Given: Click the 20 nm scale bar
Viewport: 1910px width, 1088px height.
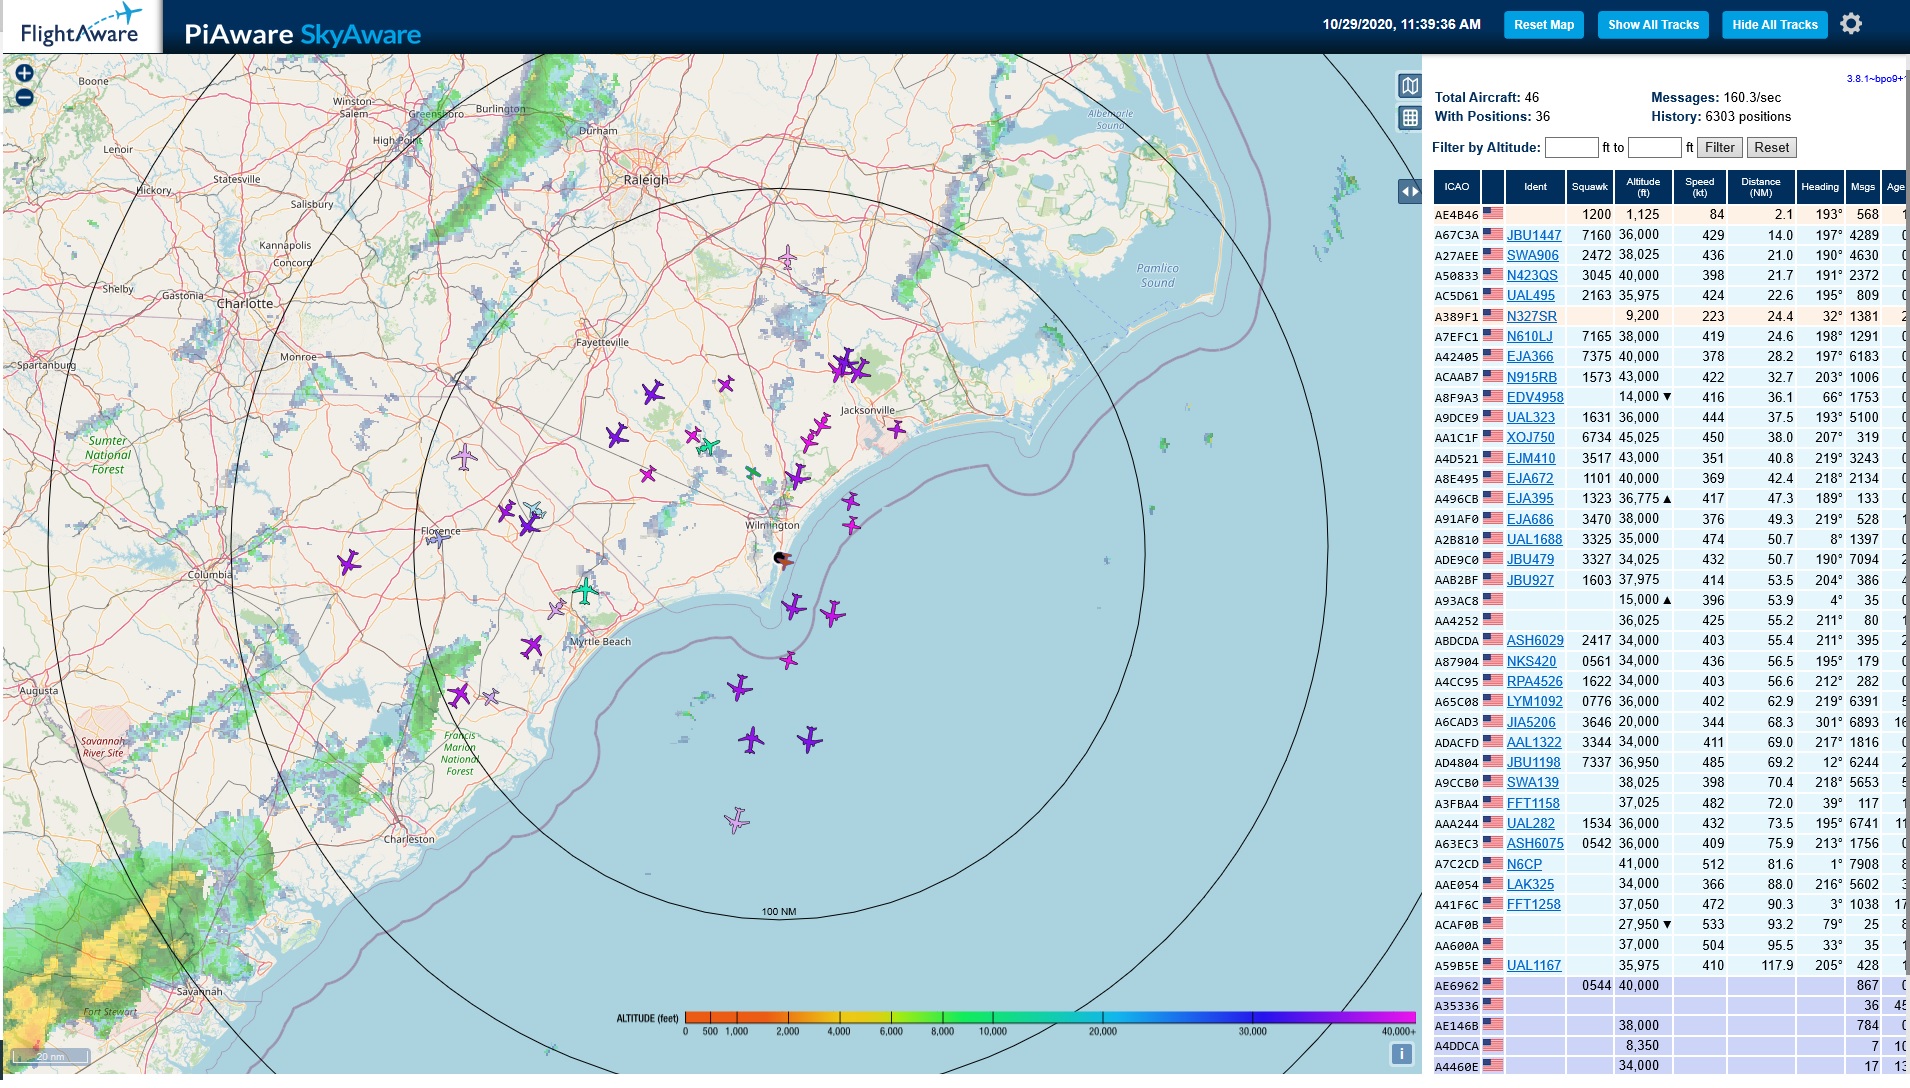Looking at the screenshot, I should (x=50, y=1056).
